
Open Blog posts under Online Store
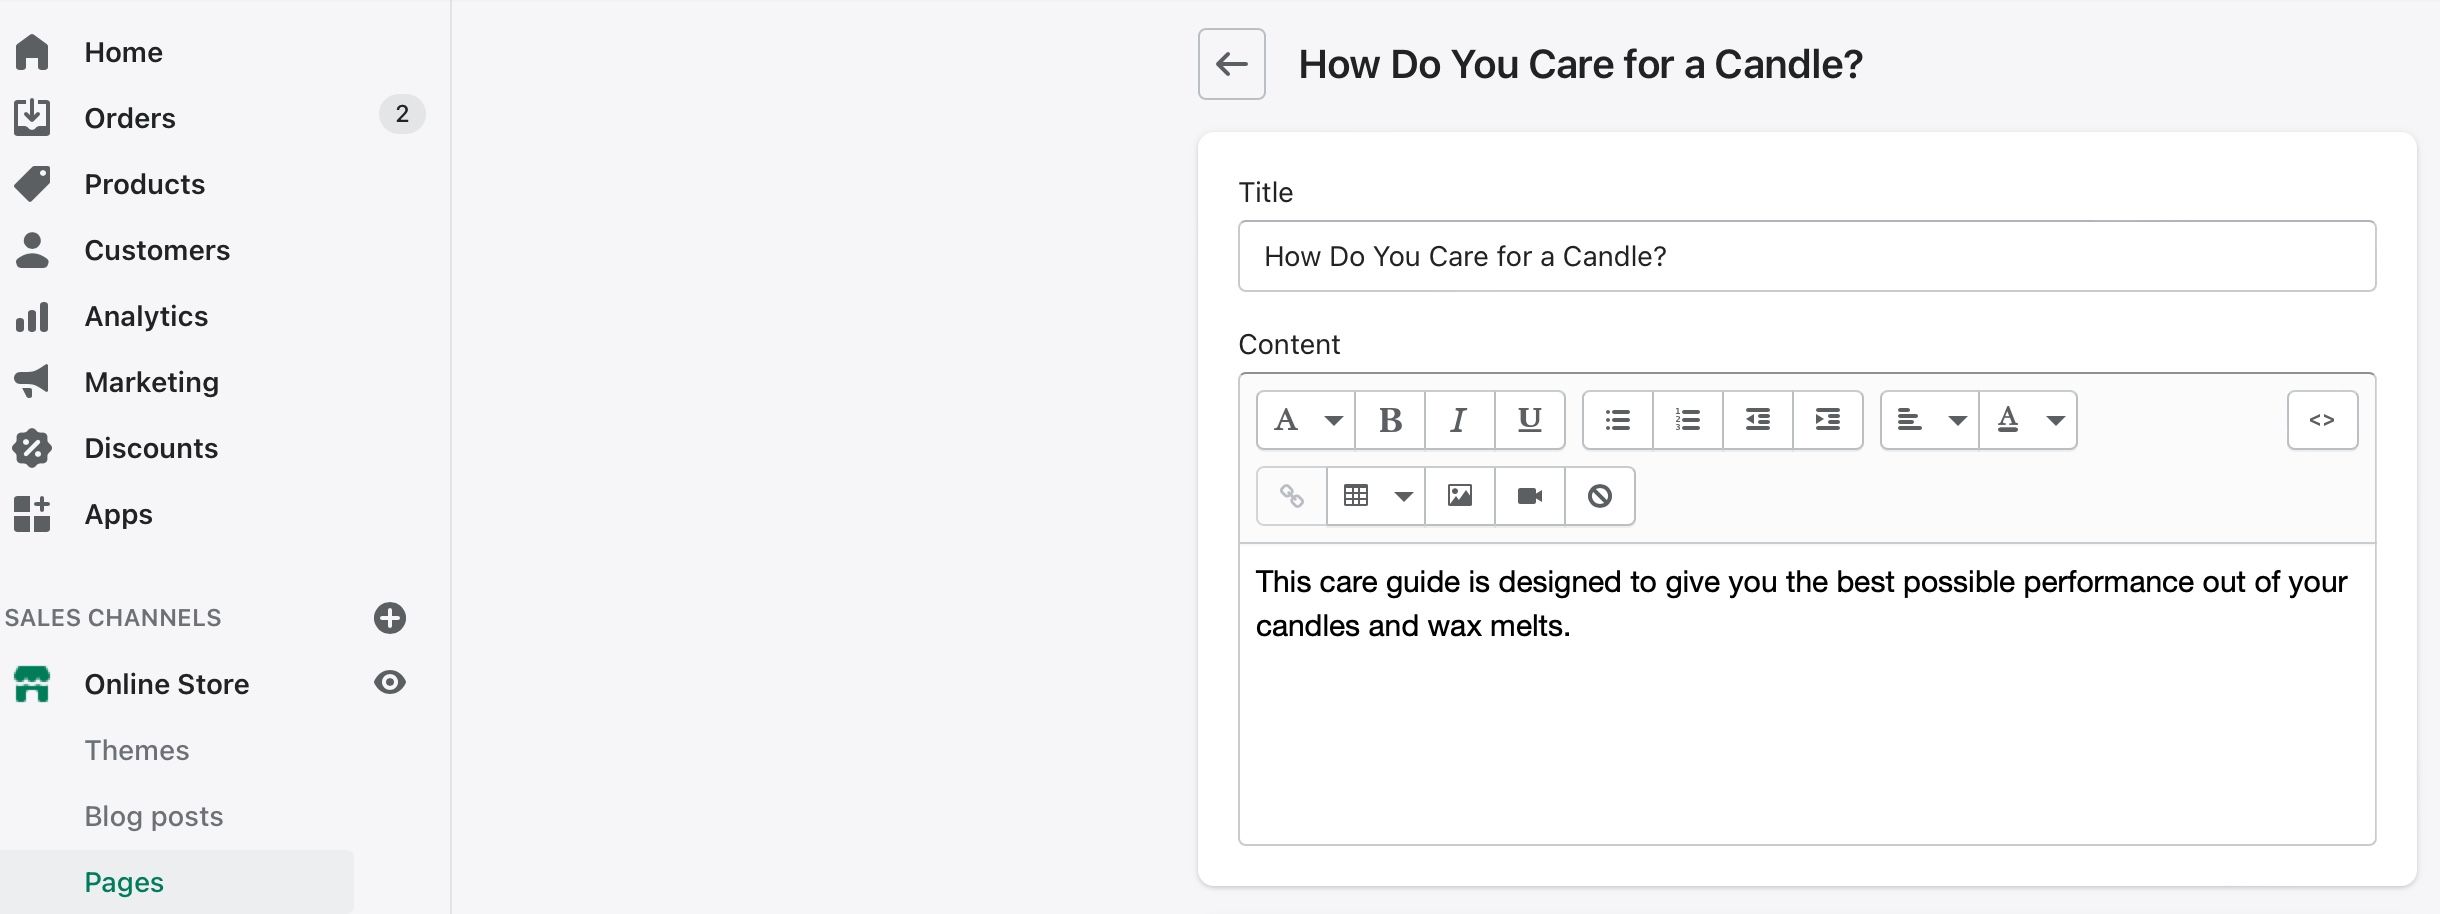(154, 816)
